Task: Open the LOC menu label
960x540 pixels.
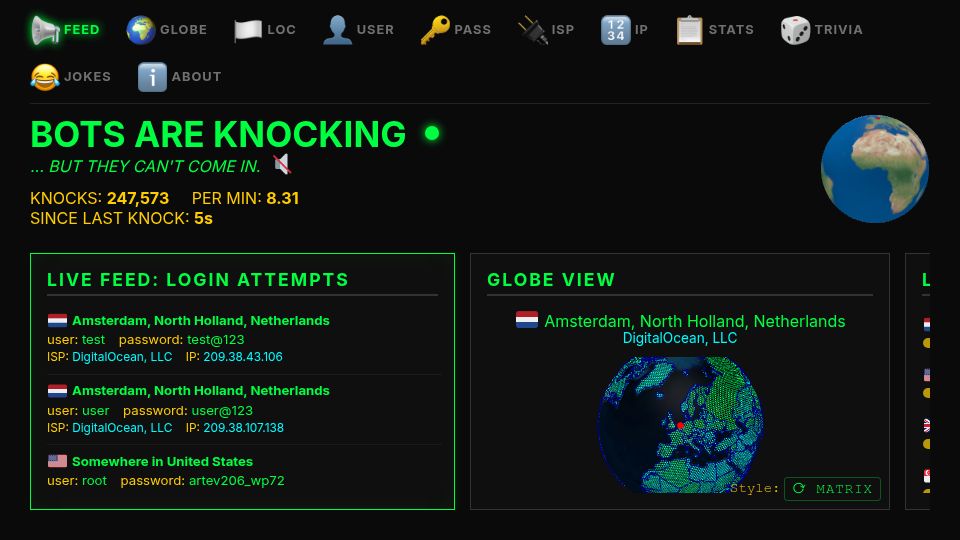Action: 282,30
